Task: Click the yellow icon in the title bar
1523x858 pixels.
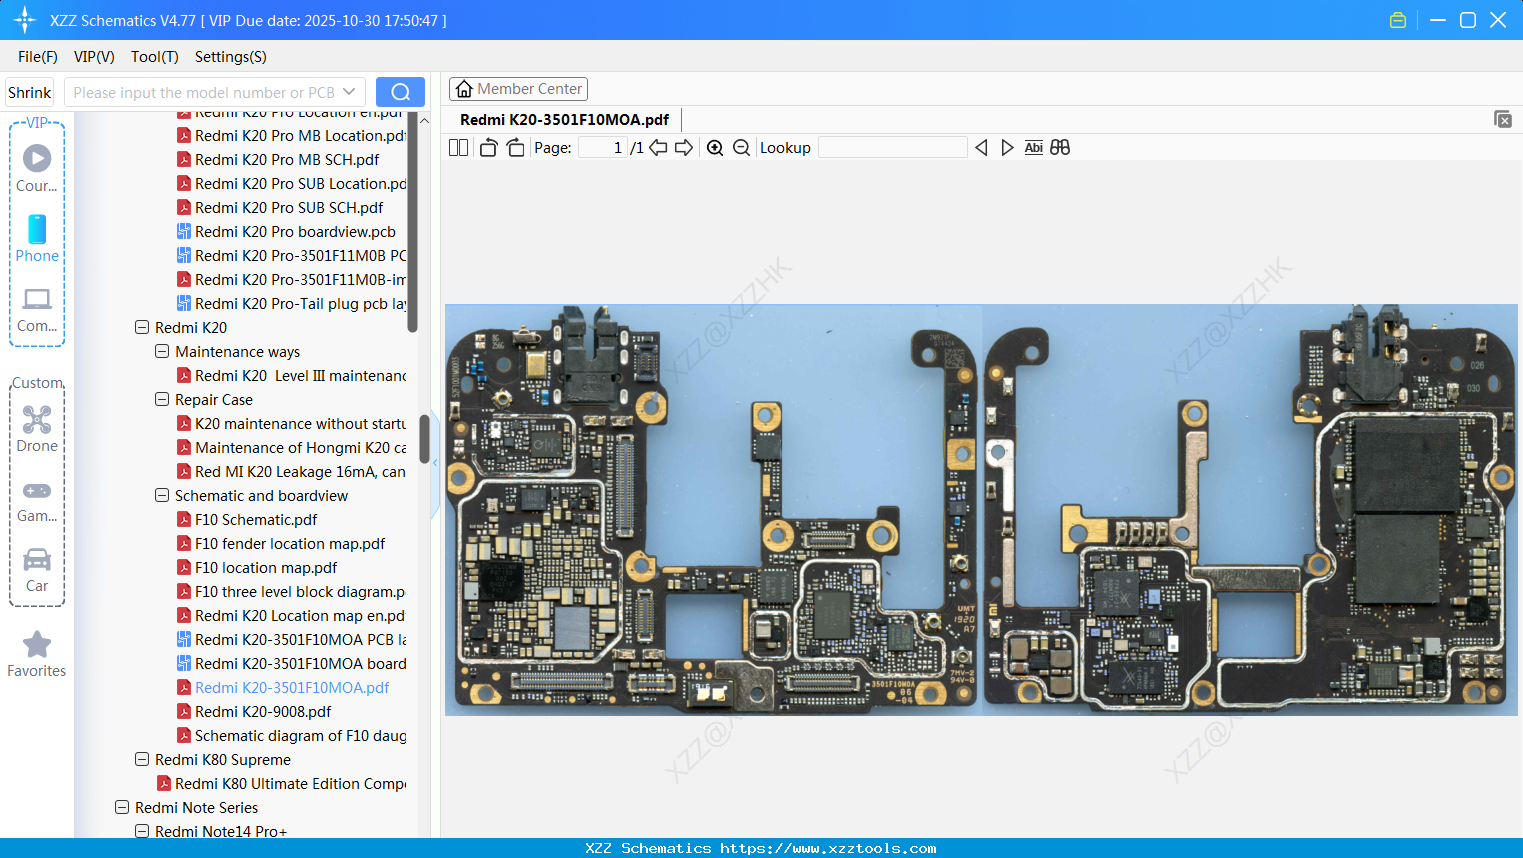Action: pyautogui.click(x=1398, y=20)
